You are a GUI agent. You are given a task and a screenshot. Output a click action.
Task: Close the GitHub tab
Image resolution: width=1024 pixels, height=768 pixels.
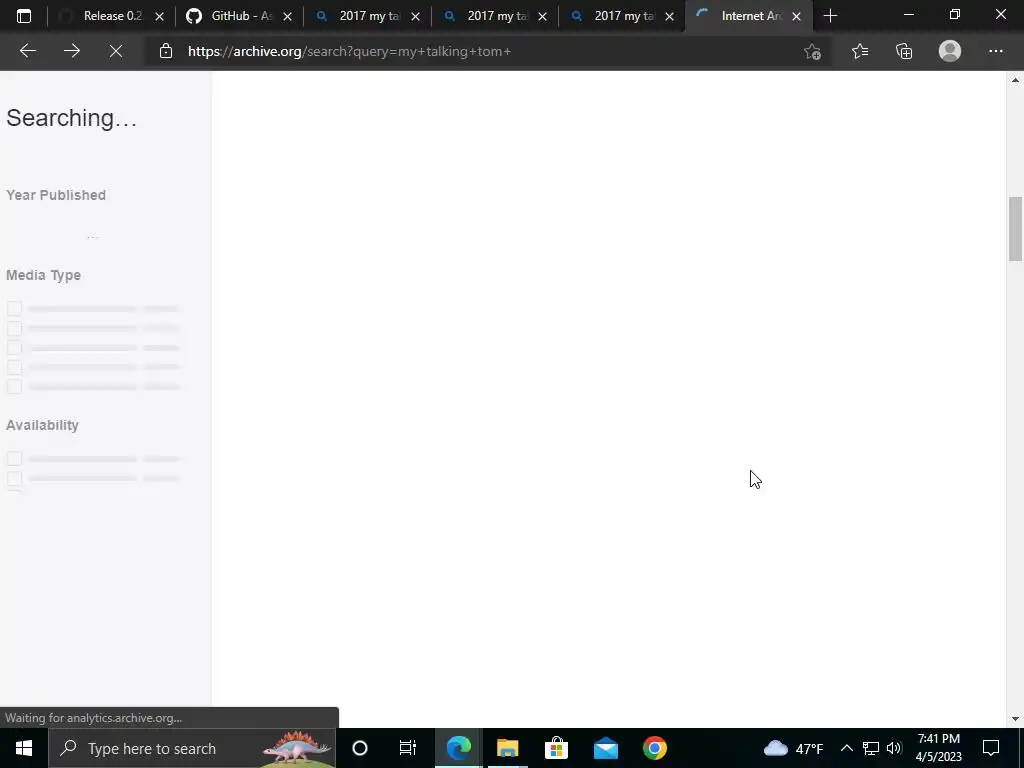pyautogui.click(x=287, y=16)
